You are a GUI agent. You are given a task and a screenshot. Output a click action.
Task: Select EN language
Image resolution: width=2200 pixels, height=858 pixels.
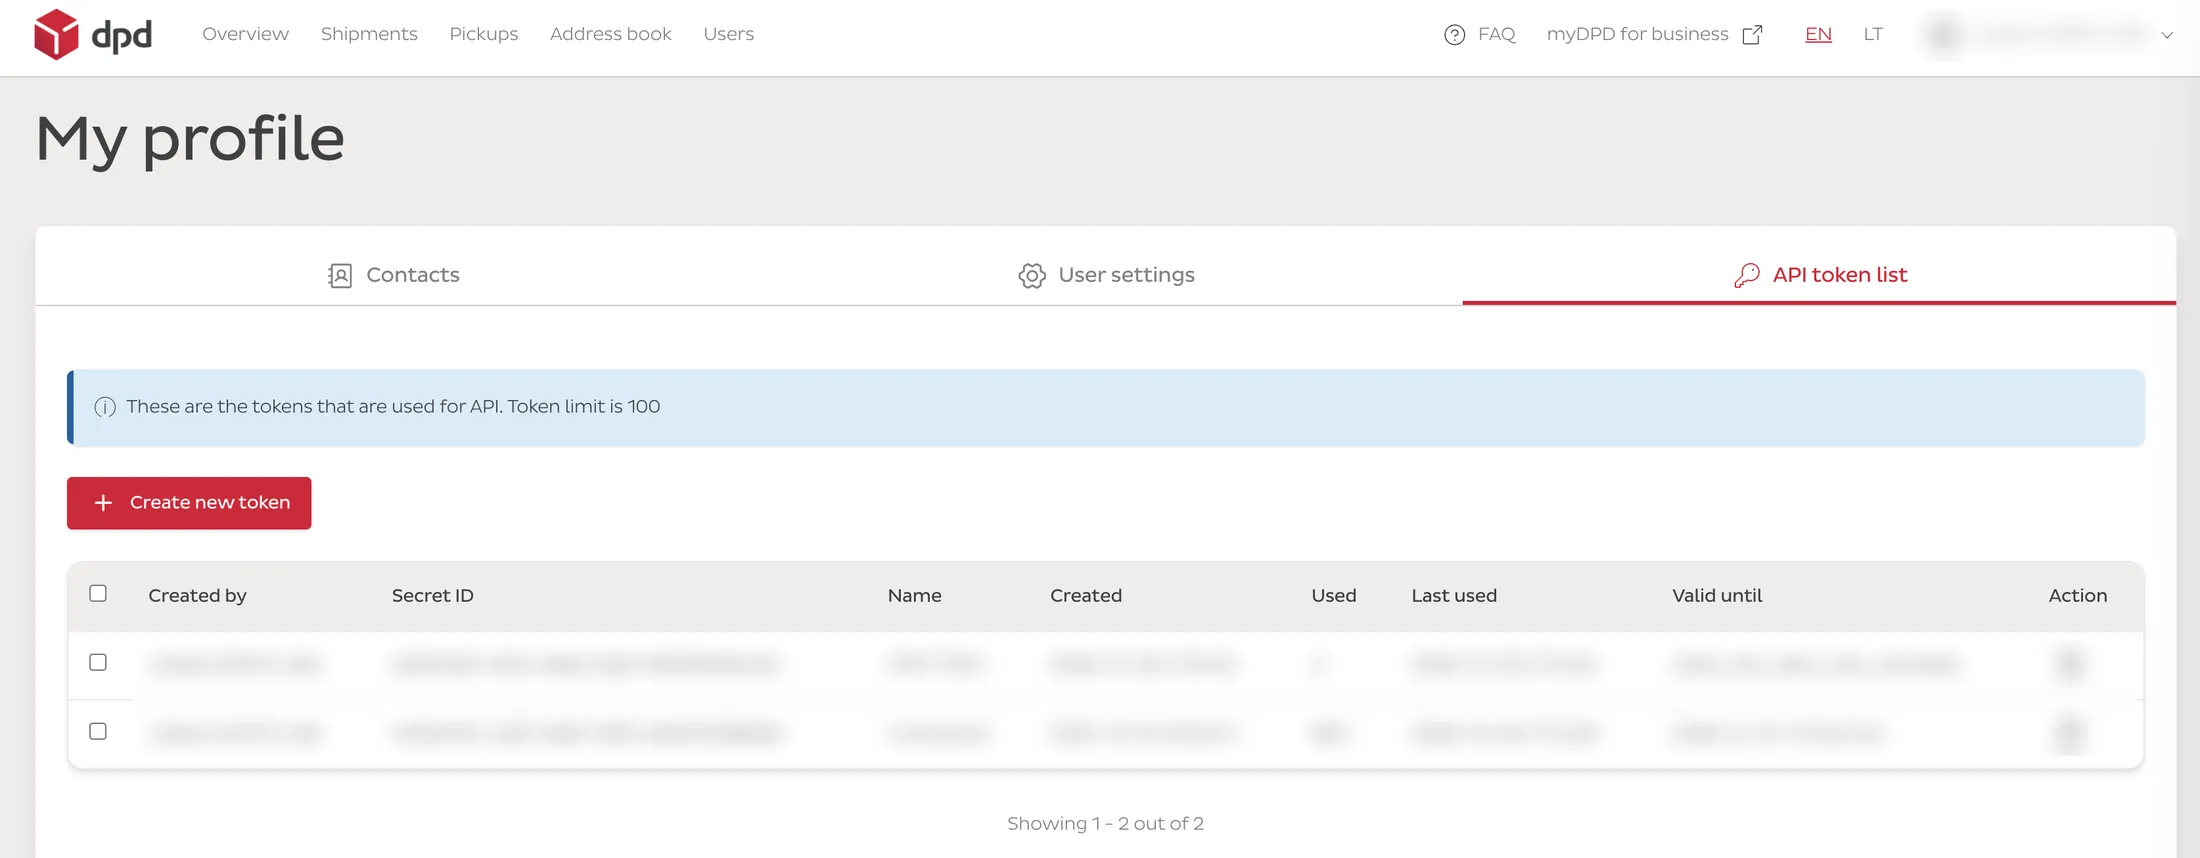(x=1818, y=34)
